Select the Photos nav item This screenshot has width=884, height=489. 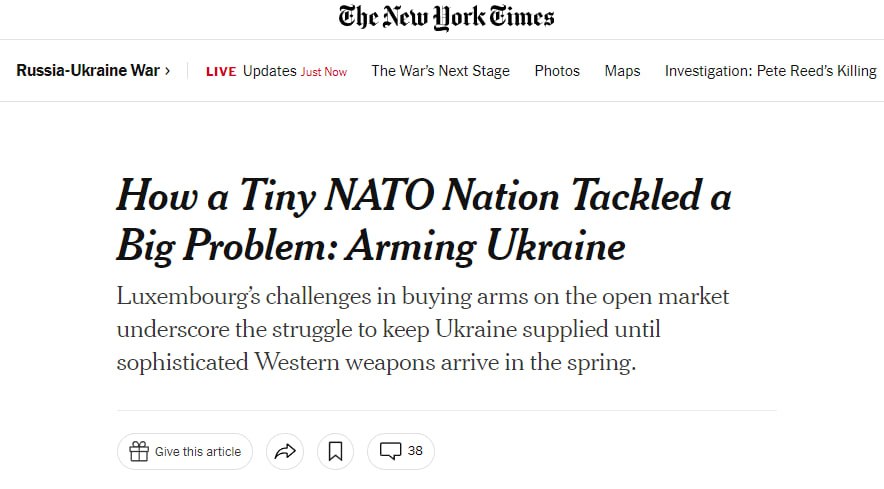557,71
